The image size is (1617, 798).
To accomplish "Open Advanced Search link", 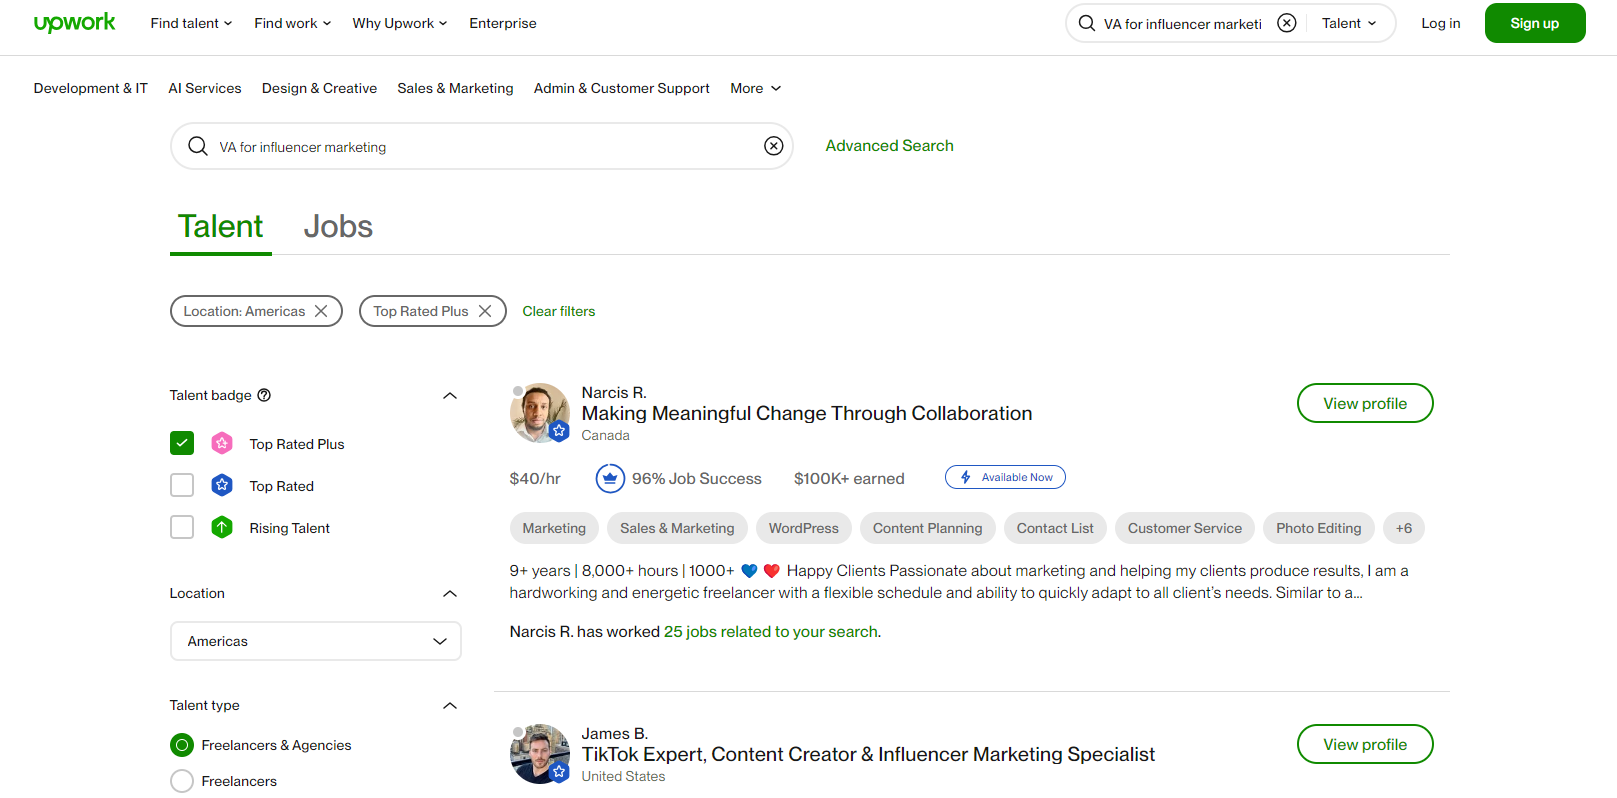I will 890,146.
